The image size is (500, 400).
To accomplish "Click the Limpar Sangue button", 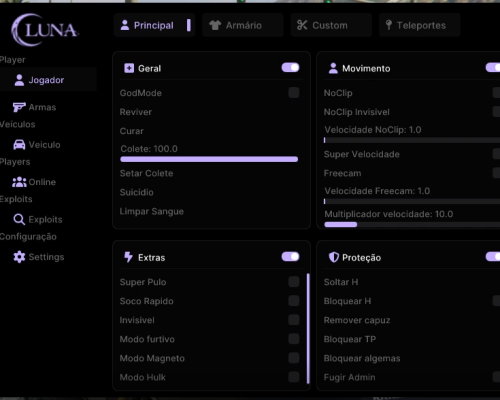I will (x=152, y=211).
